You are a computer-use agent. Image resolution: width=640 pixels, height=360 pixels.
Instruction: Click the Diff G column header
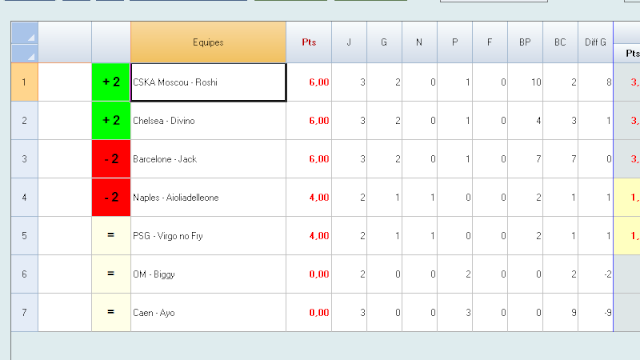pyautogui.click(x=596, y=42)
